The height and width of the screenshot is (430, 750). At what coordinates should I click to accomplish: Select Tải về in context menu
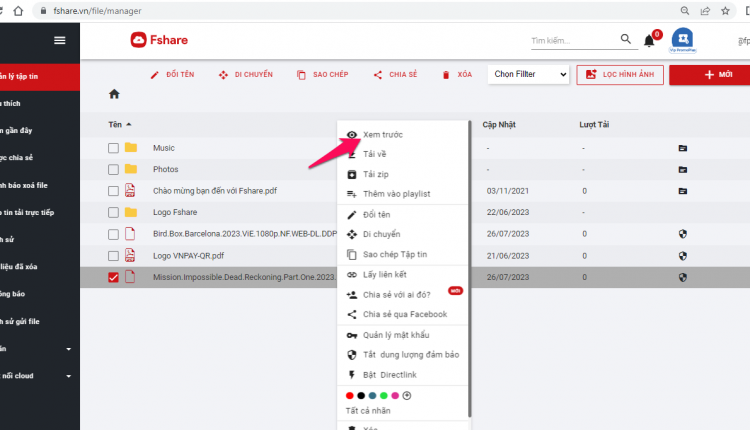coord(403,154)
